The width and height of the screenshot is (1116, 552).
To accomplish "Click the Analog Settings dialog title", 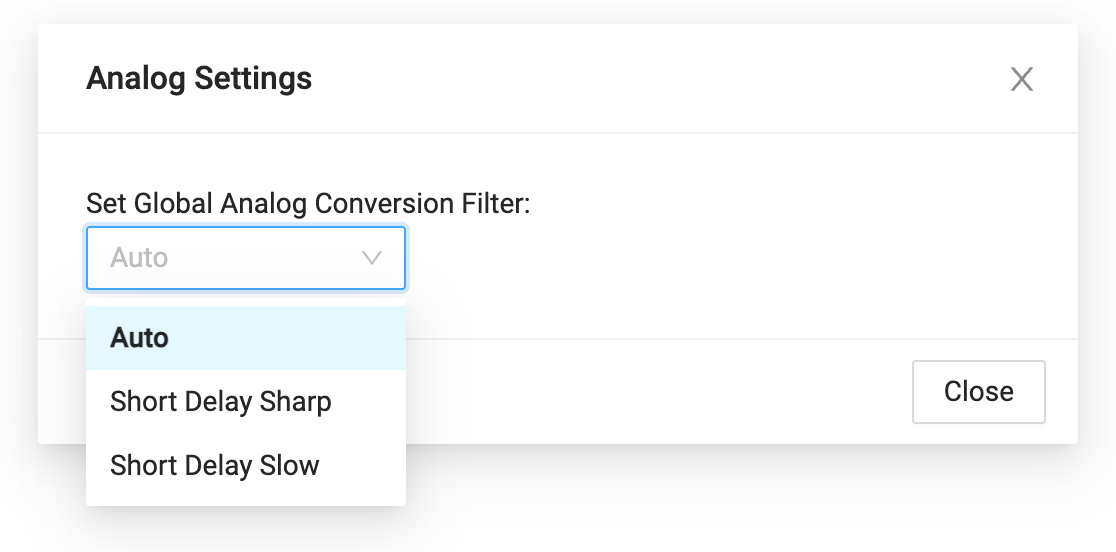I will click(x=199, y=78).
